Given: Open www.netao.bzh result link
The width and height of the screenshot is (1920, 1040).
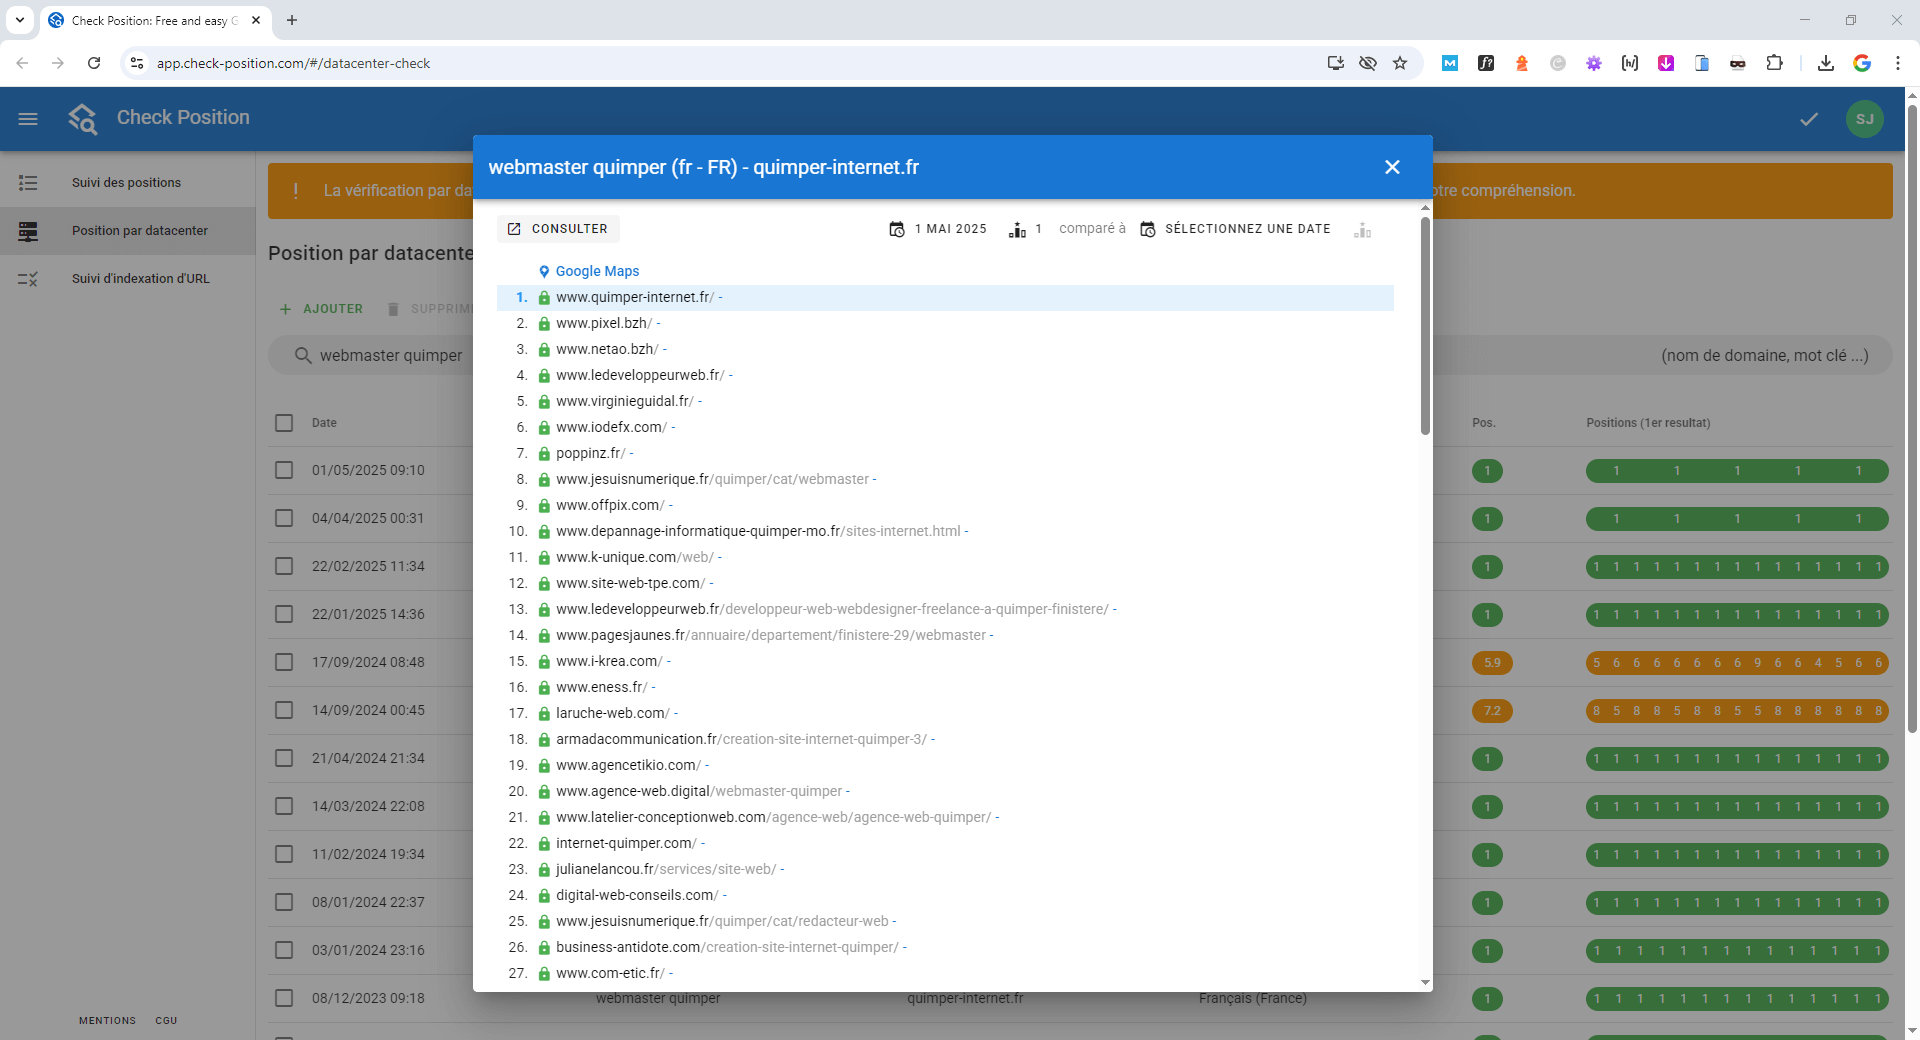Looking at the screenshot, I should tap(607, 349).
